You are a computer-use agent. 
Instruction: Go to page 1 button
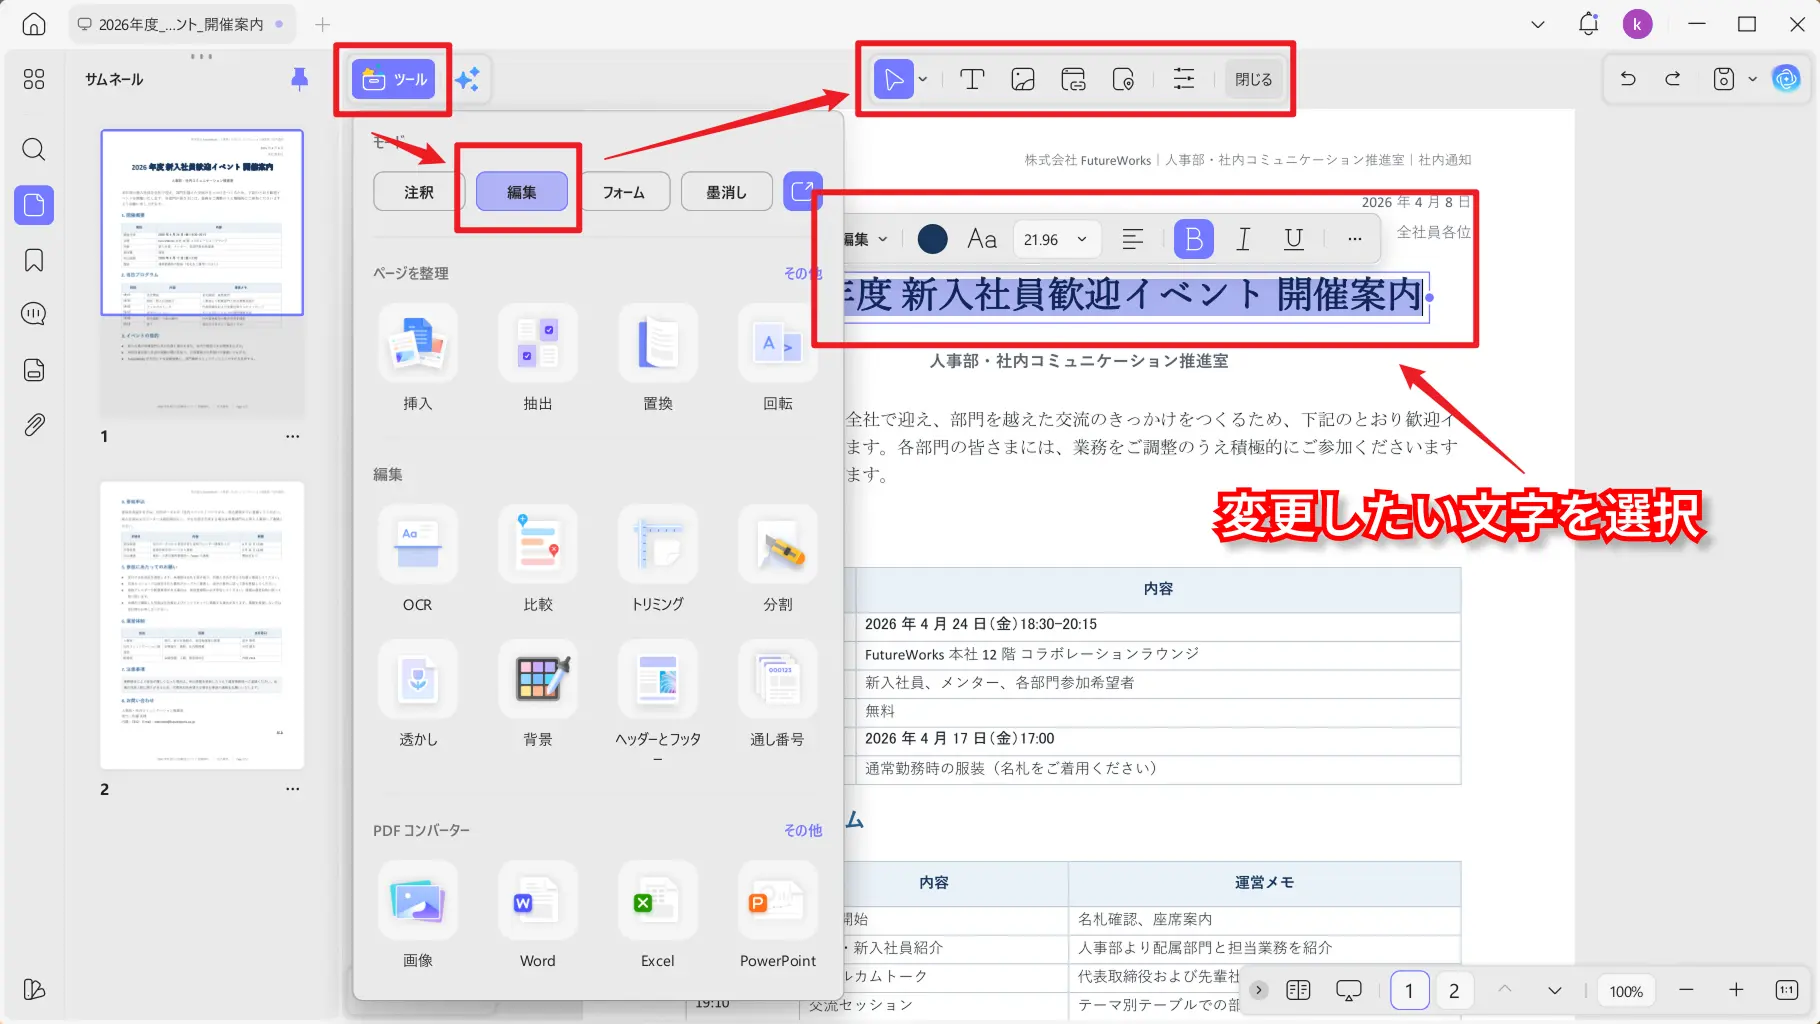coord(1409,990)
